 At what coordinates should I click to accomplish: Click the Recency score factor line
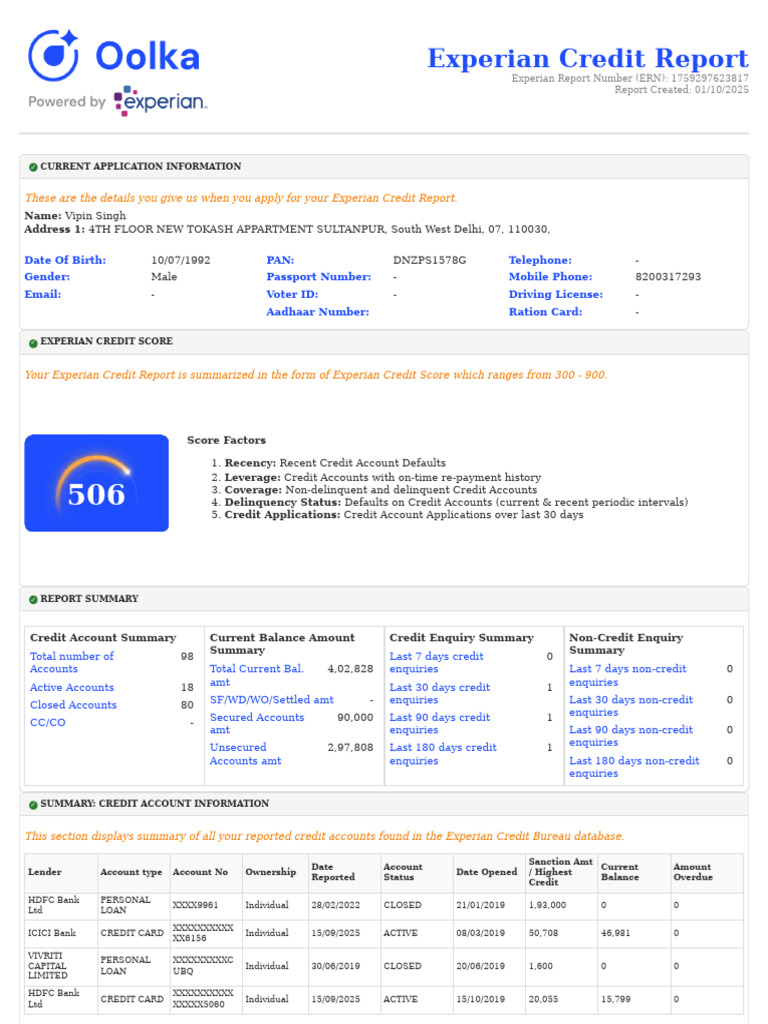click(x=335, y=463)
